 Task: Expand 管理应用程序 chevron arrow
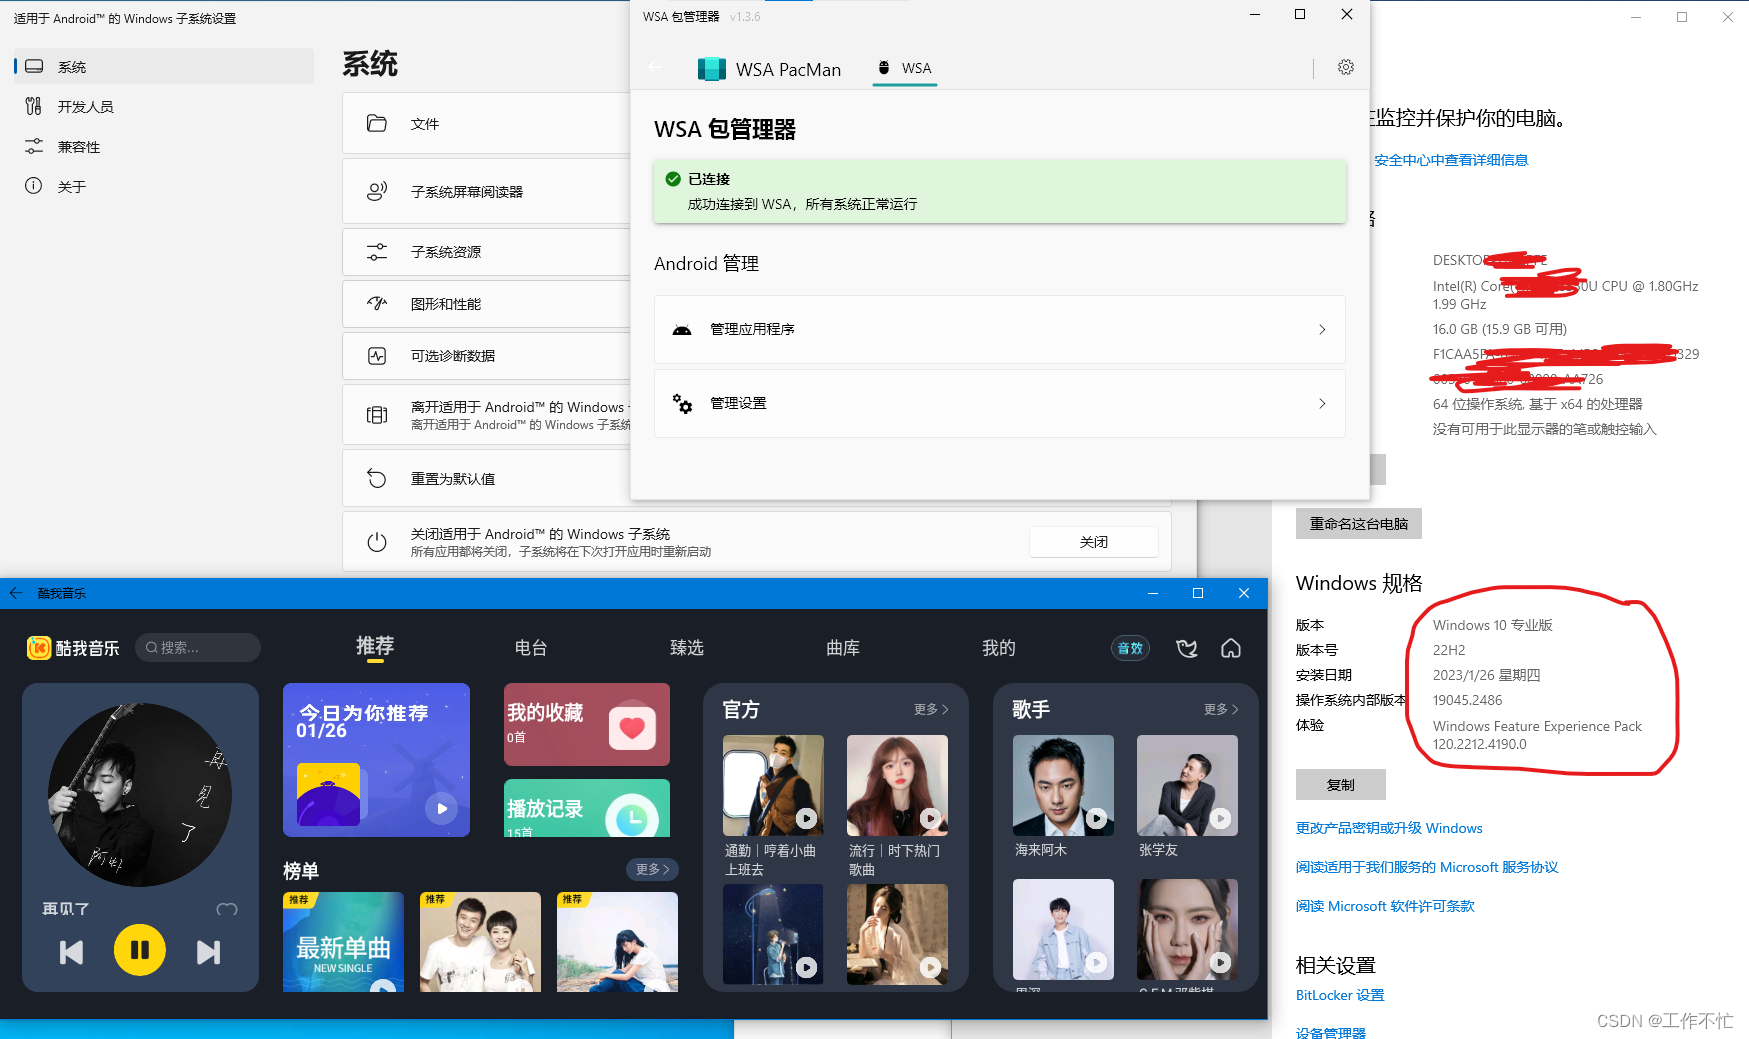(1321, 329)
